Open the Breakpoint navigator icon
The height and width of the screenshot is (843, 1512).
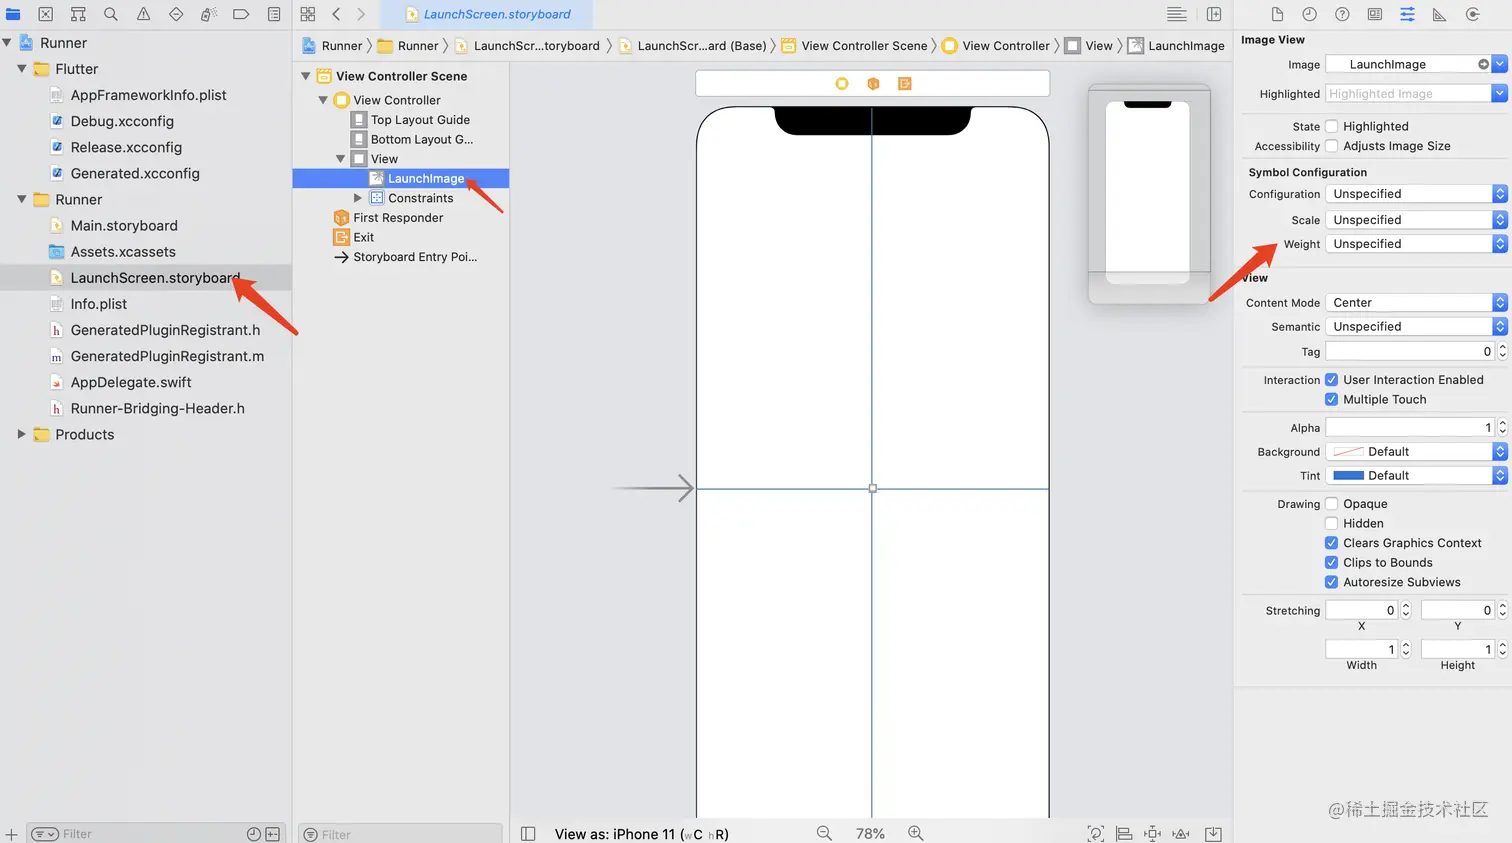(241, 14)
